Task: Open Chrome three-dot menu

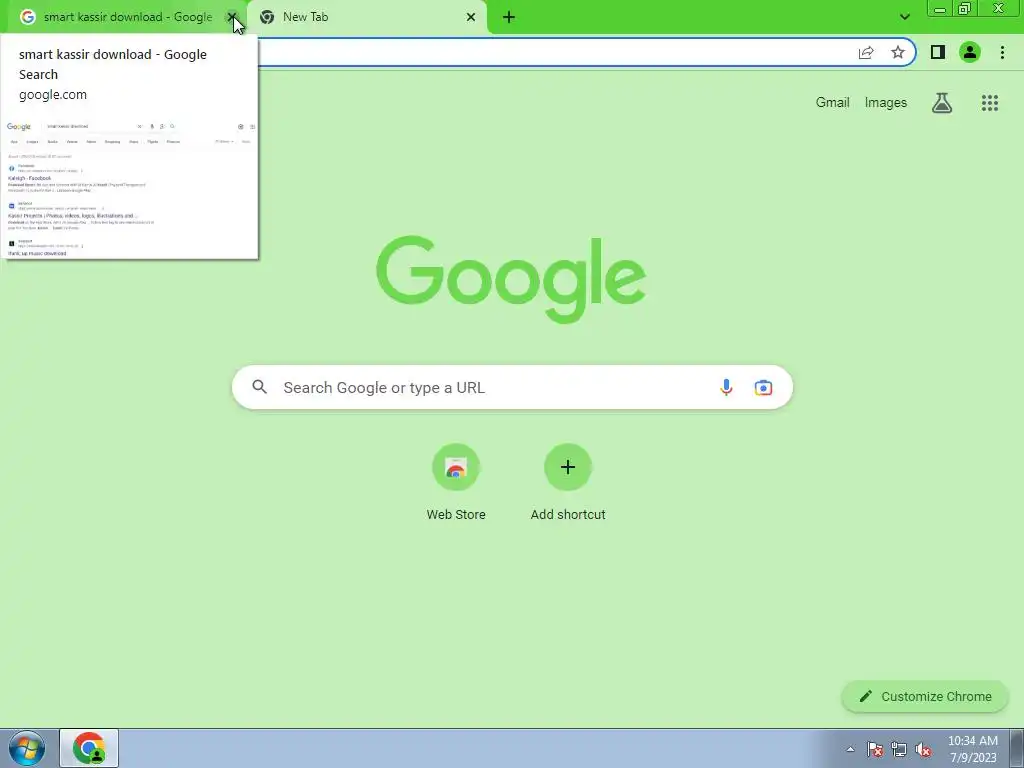Action: click(1002, 52)
